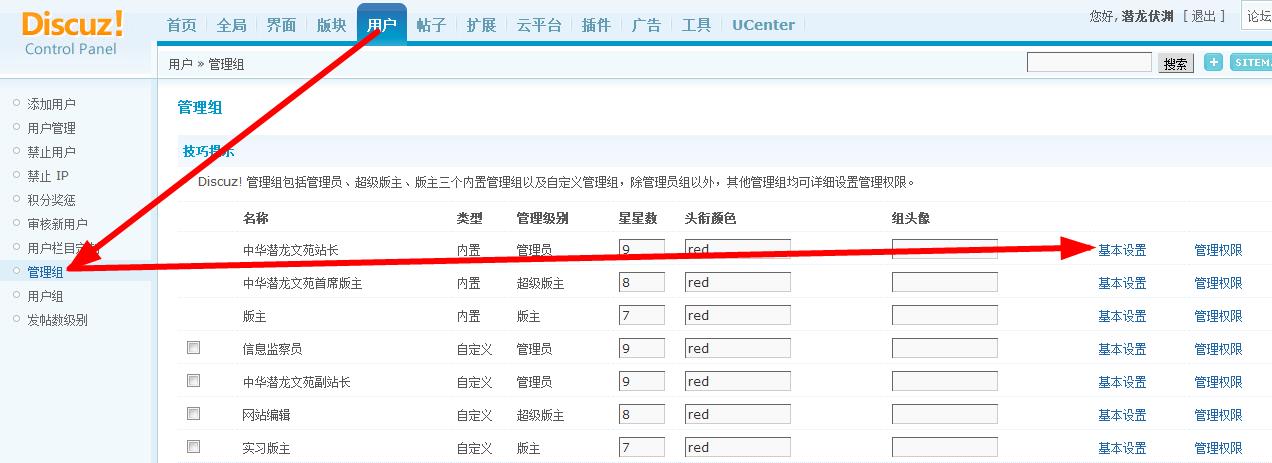Open 用户组 in the sidebar

(x=45, y=296)
